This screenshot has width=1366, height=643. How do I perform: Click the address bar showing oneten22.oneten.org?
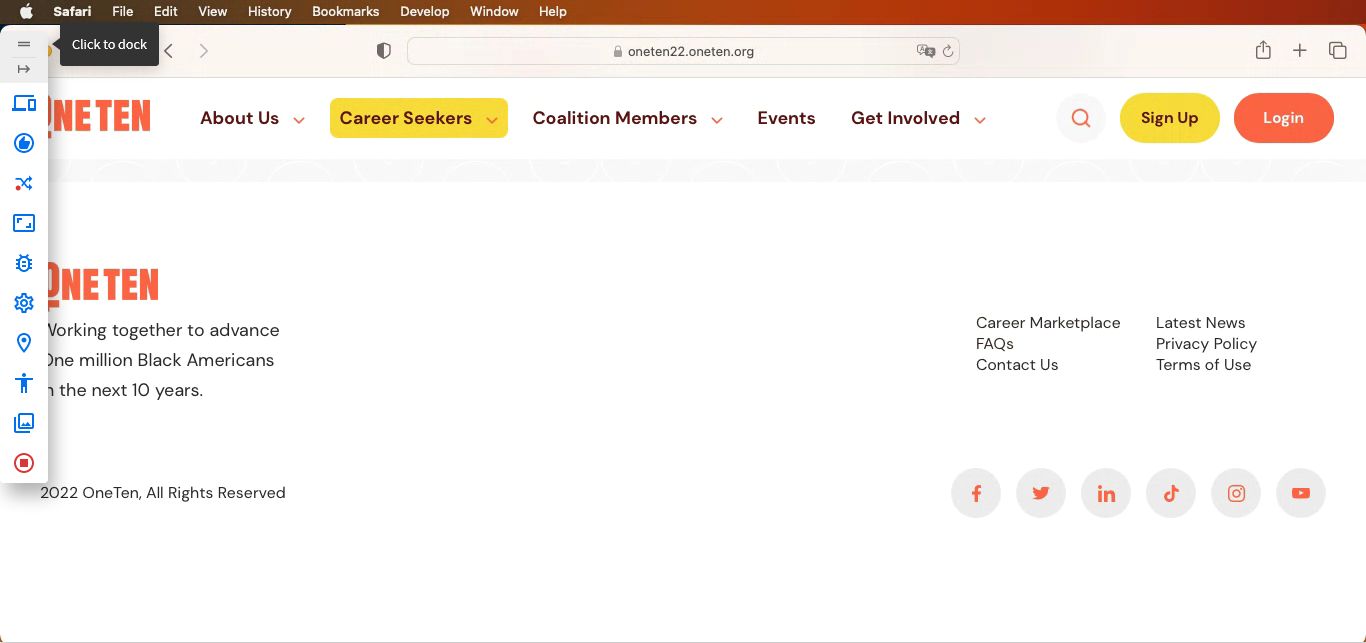click(x=683, y=51)
